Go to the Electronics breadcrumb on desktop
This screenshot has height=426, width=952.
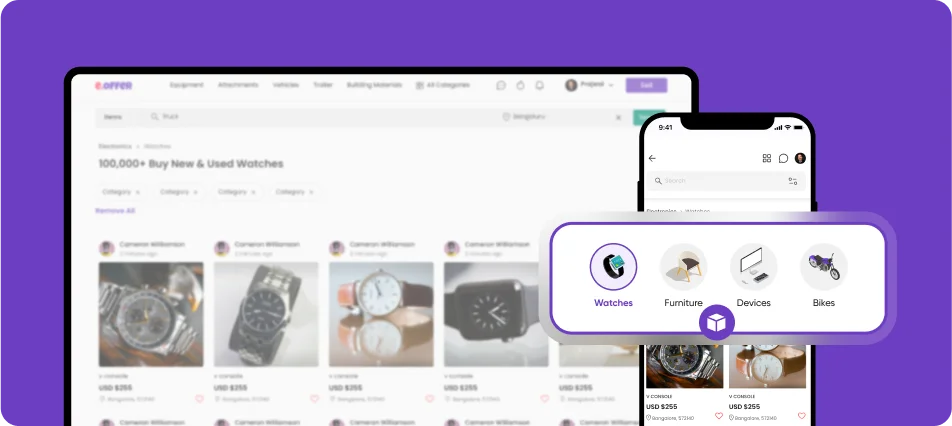115,146
